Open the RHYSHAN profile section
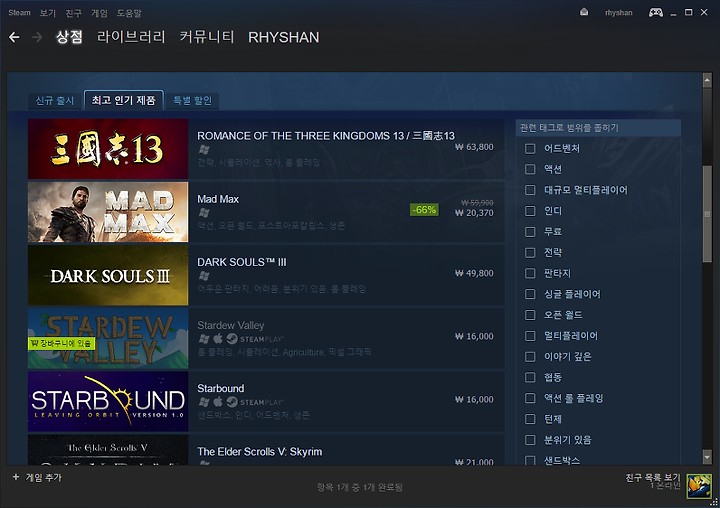This screenshot has width=720, height=508. pos(283,37)
